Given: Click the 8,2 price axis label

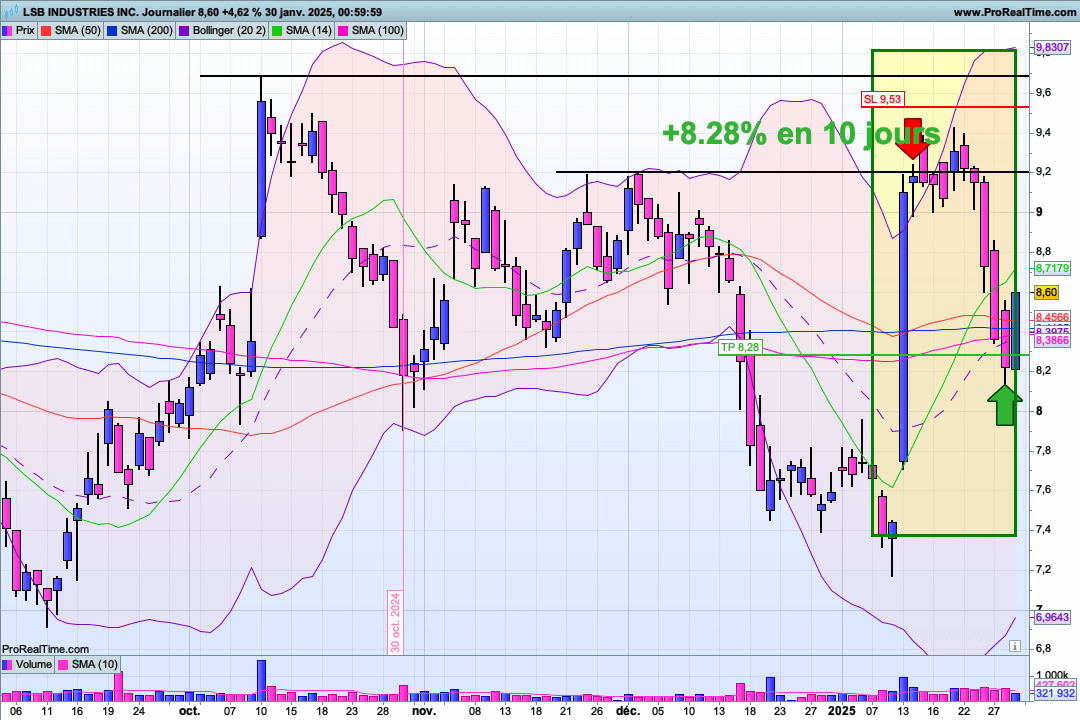Looking at the screenshot, I should click(1043, 371).
